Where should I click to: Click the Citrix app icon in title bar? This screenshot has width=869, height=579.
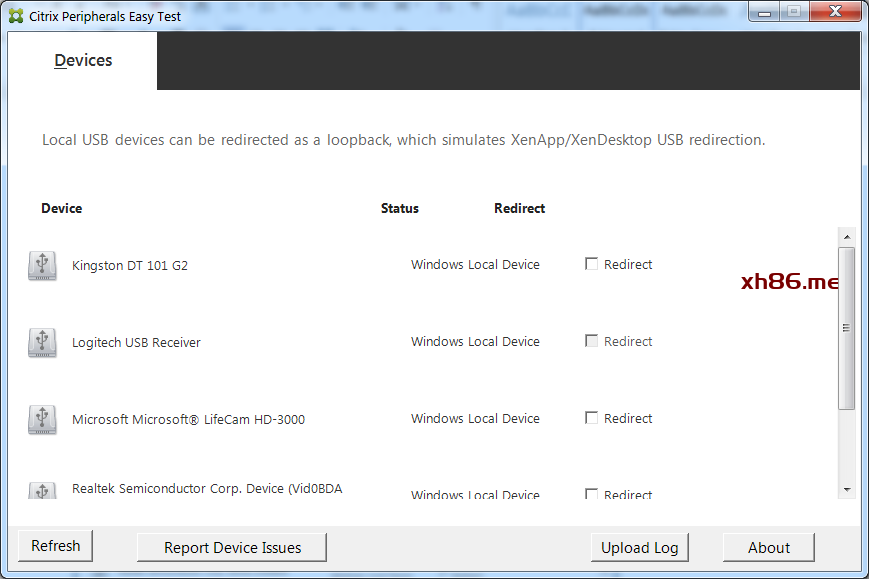pos(16,16)
